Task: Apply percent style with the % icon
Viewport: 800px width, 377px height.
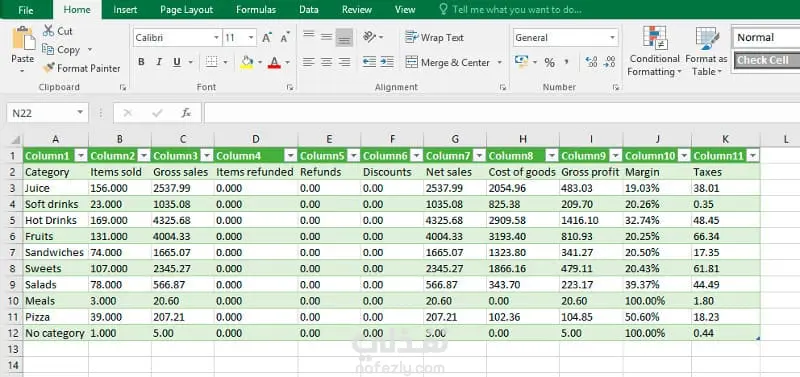Action: [x=549, y=63]
